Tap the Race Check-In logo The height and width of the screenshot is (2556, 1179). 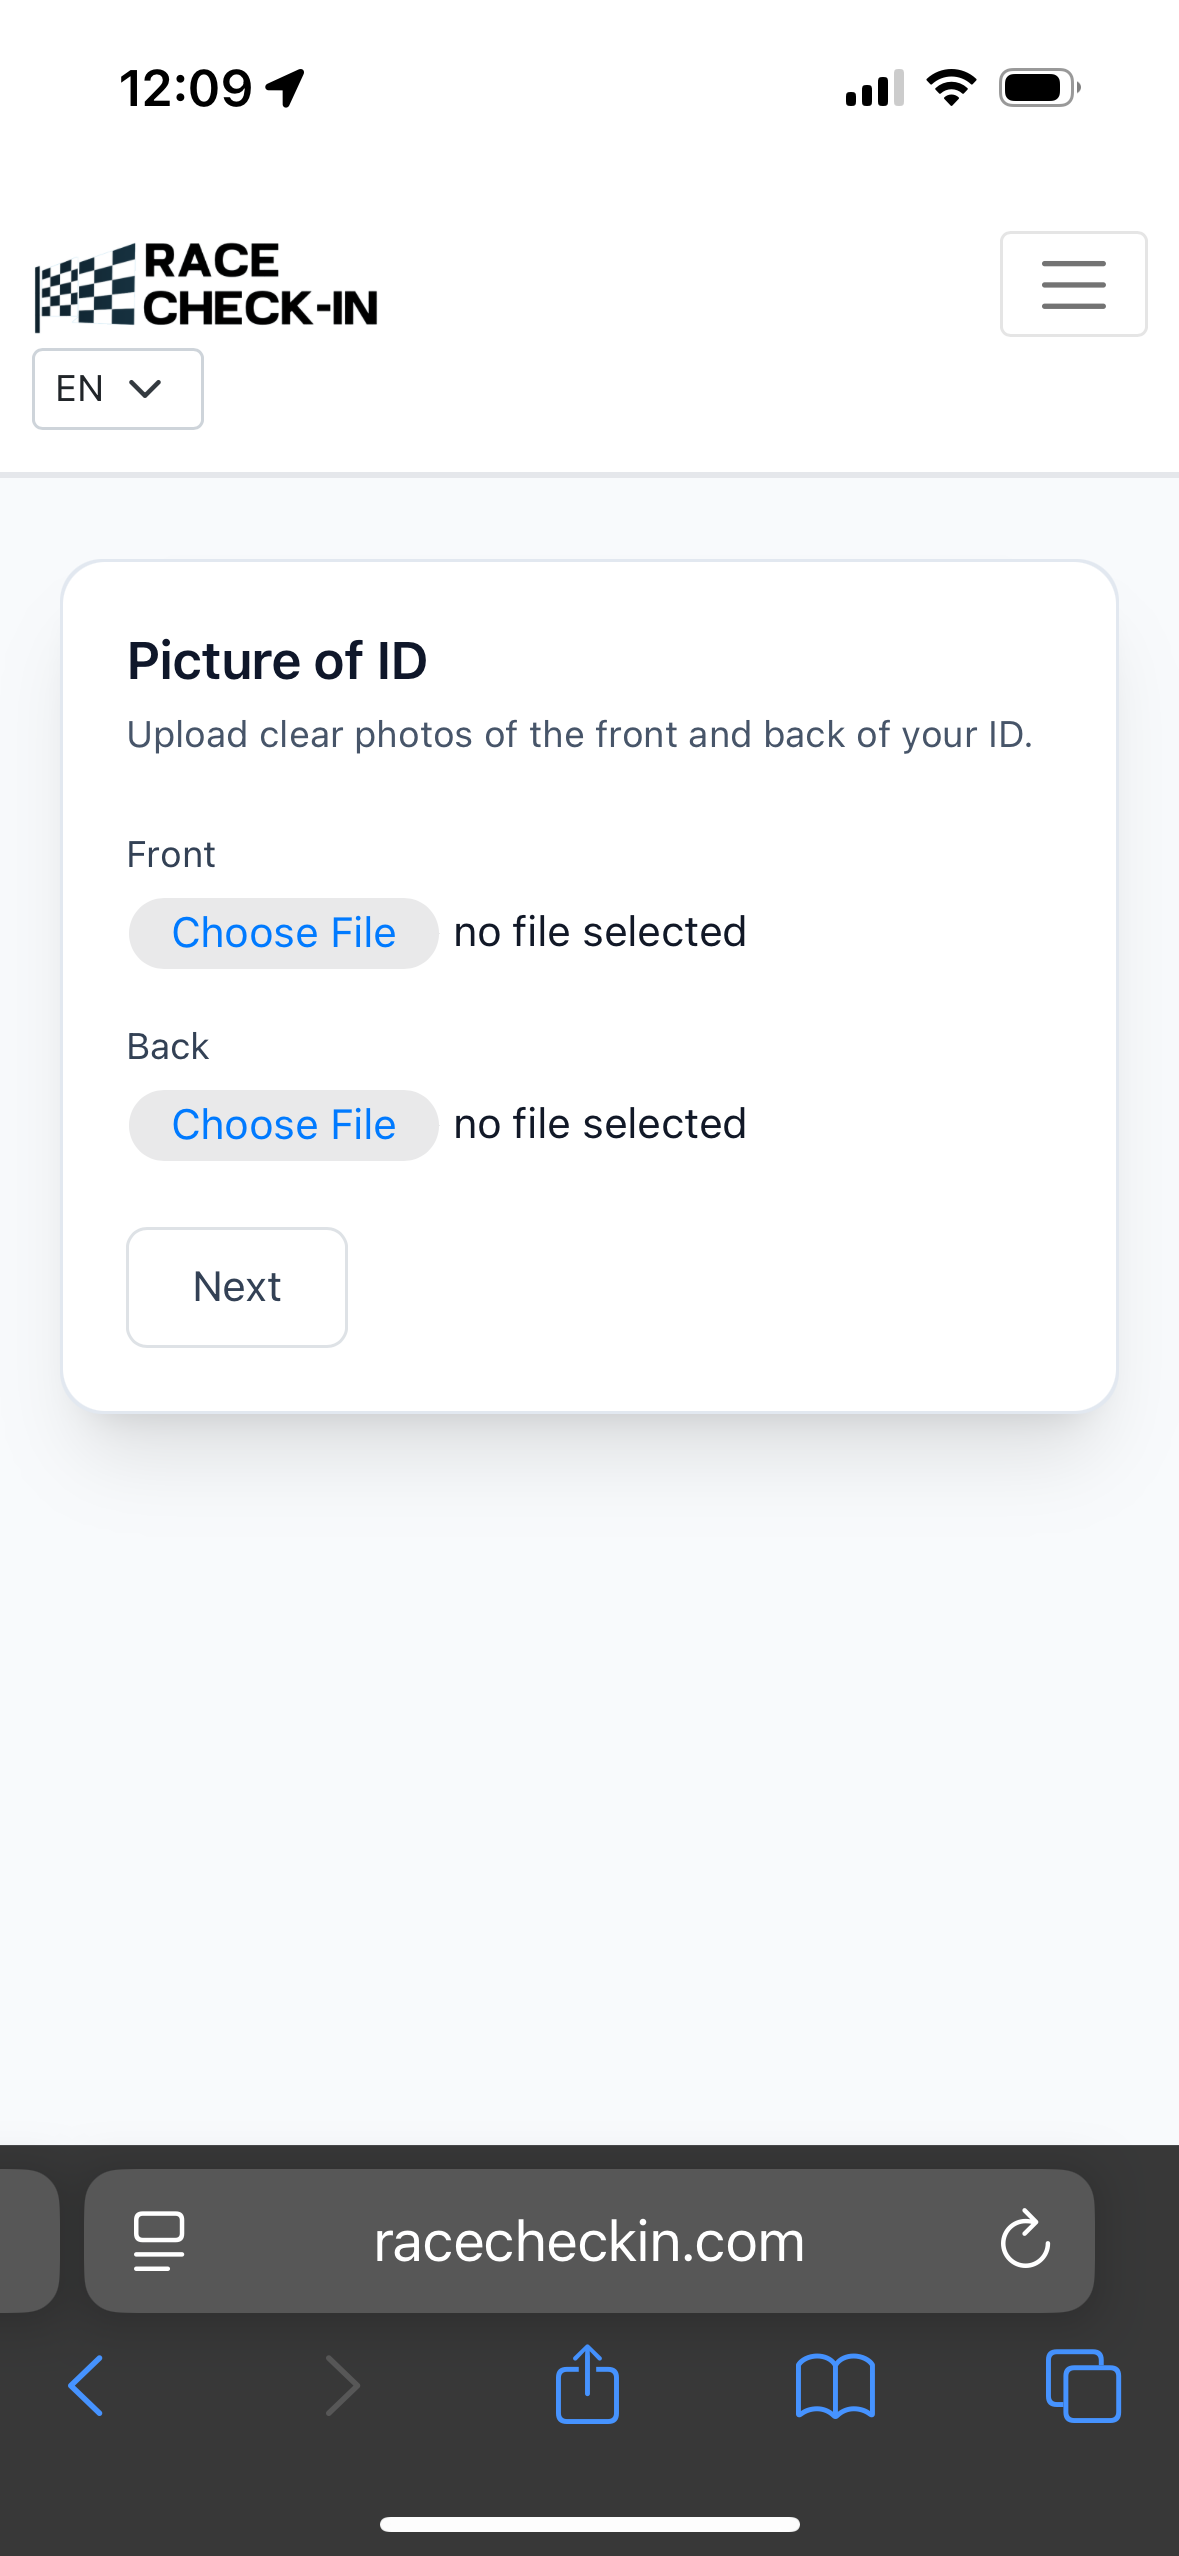coord(207,286)
